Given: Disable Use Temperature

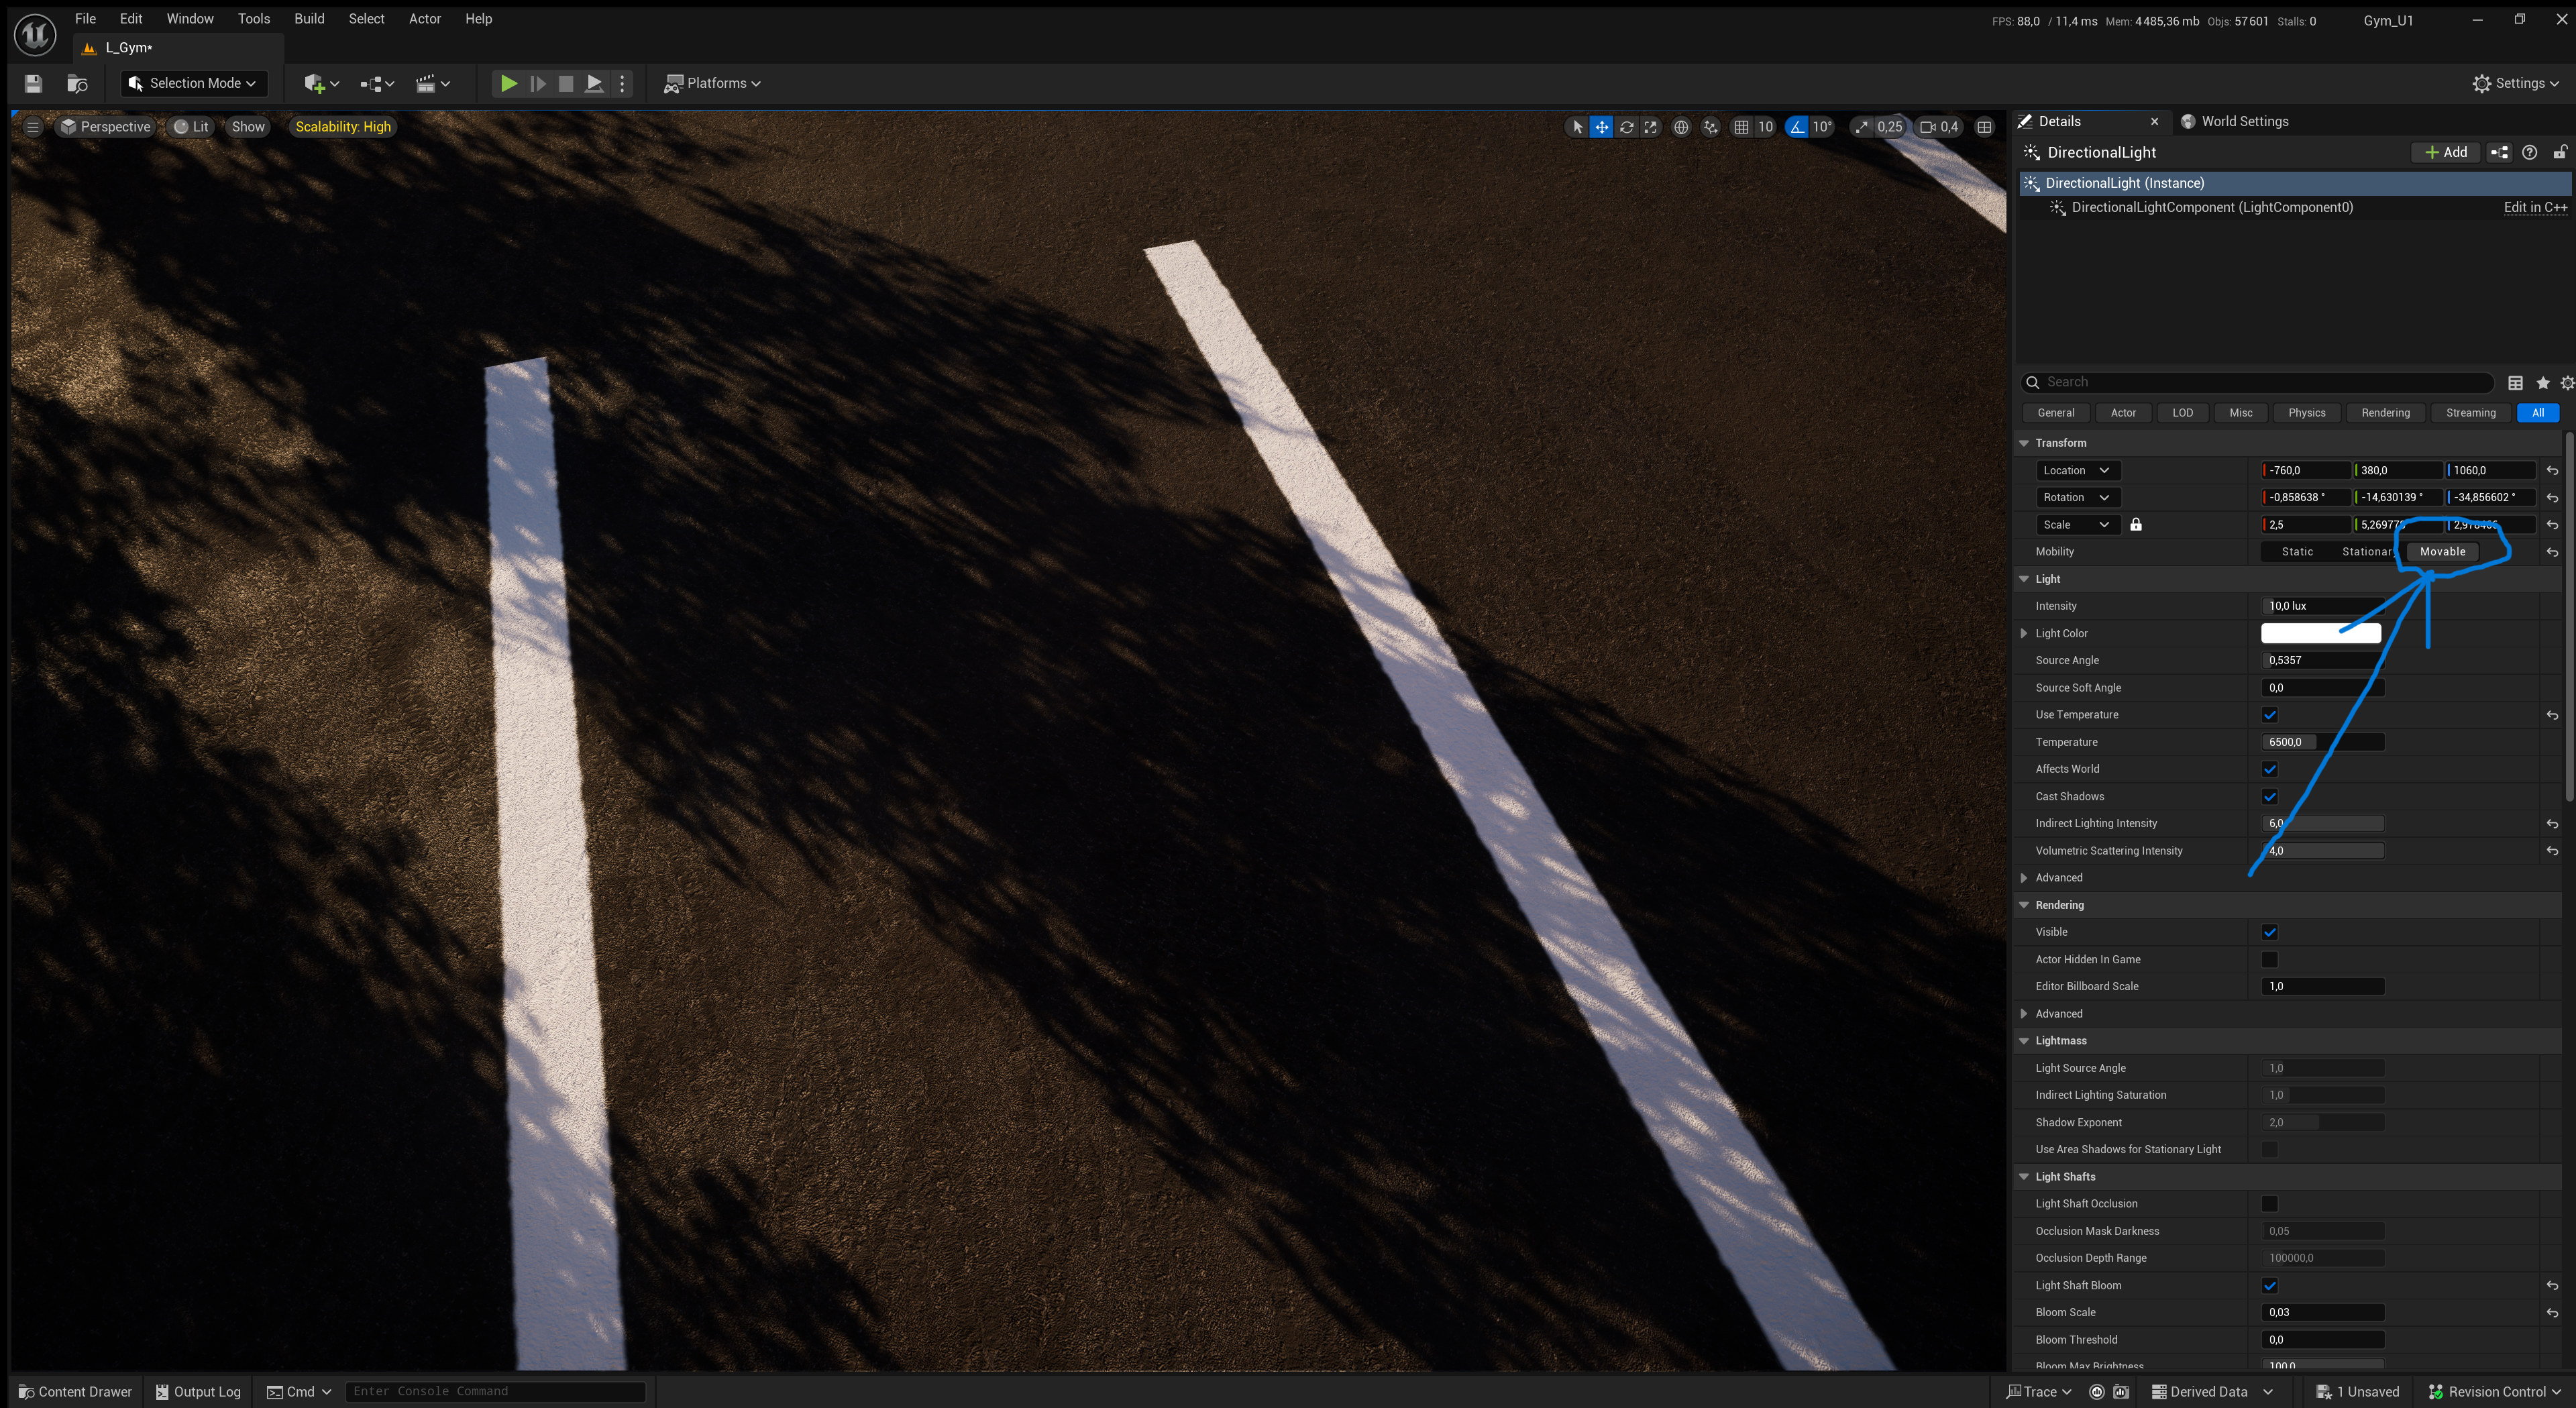Looking at the screenshot, I should pos(2270,714).
